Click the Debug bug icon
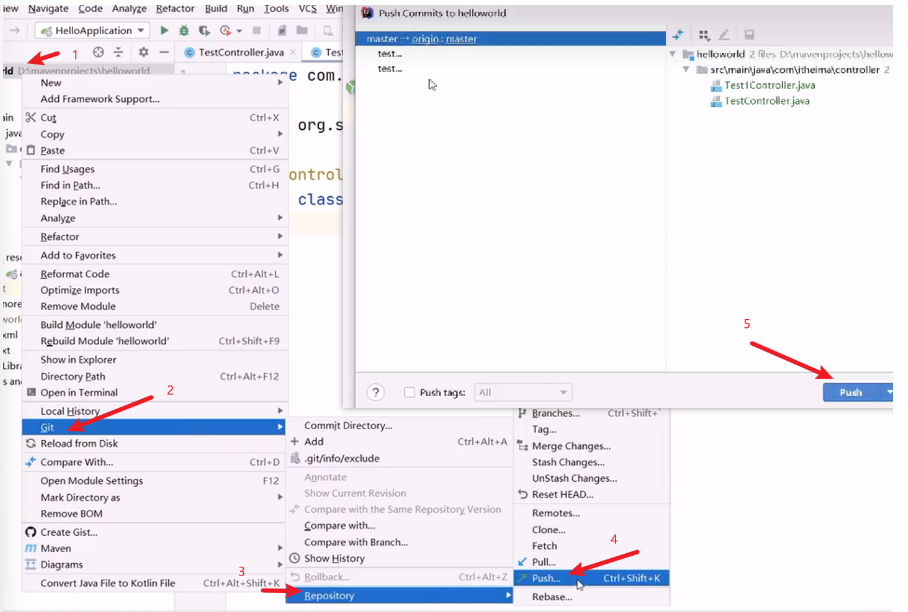Image resolution: width=908 pixels, height=612 pixels. [185, 31]
